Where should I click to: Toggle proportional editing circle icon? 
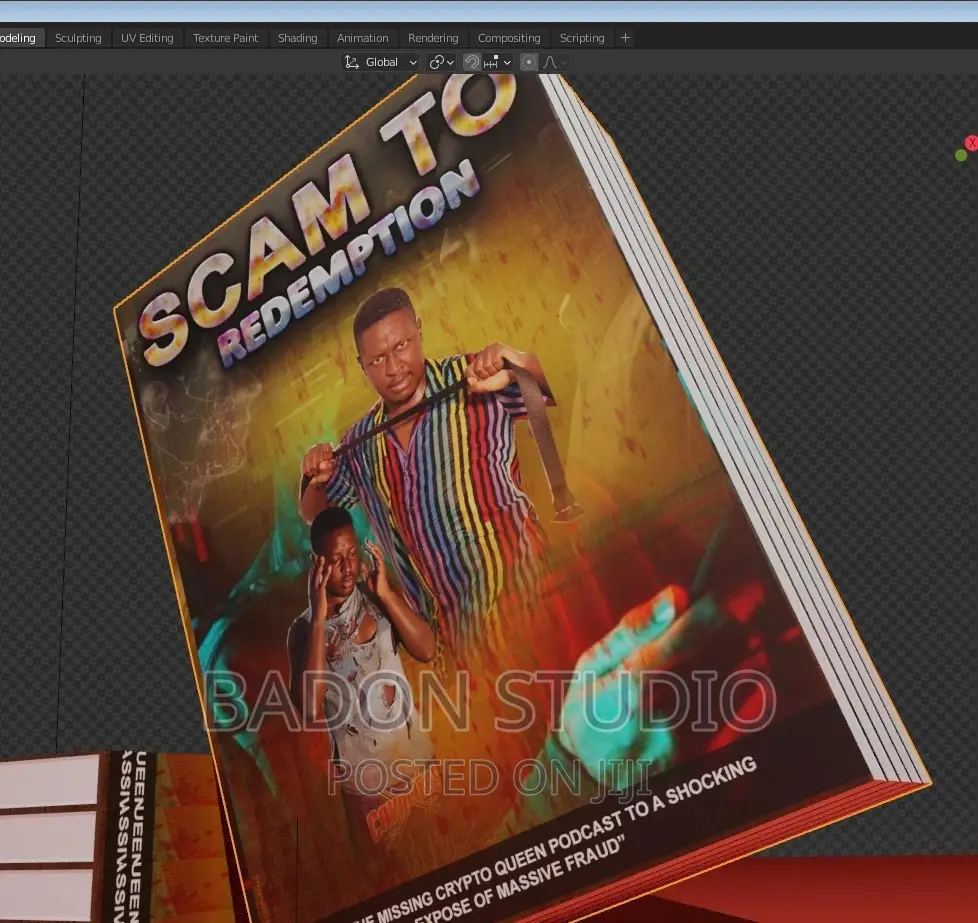pyautogui.click(x=529, y=62)
